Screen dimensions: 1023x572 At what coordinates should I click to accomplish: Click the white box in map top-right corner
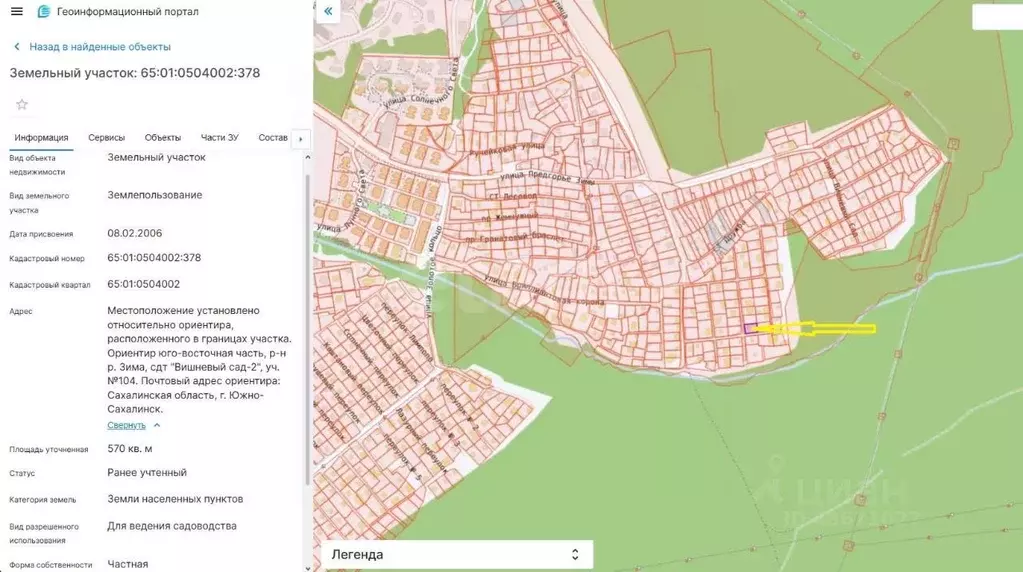coord(997,16)
